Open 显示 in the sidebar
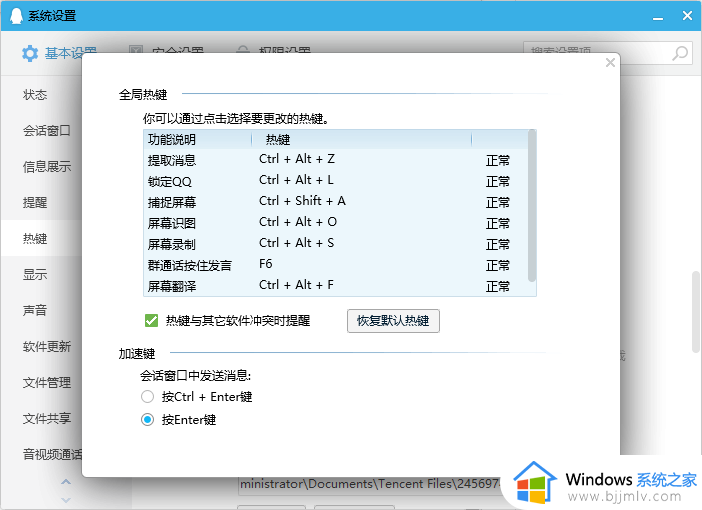Image resolution: width=702 pixels, height=510 pixels. pyautogui.click(x=35, y=274)
